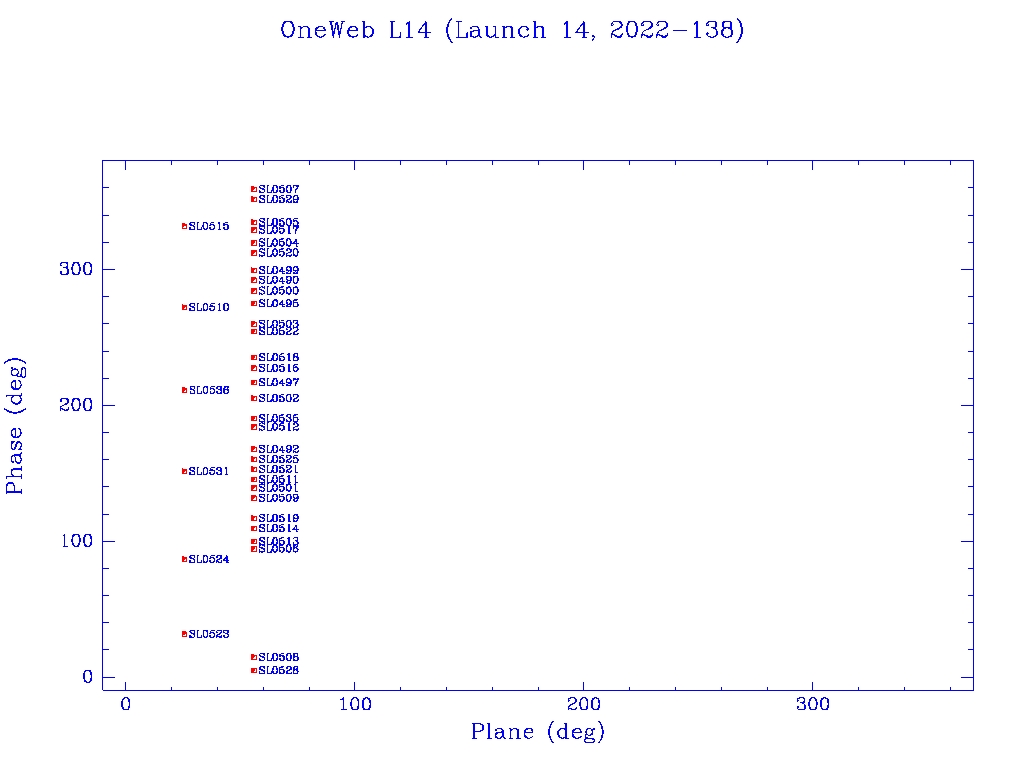1024x768 pixels.
Task: Click the red marker beside SL0523
Action: (x=184, y=634)
